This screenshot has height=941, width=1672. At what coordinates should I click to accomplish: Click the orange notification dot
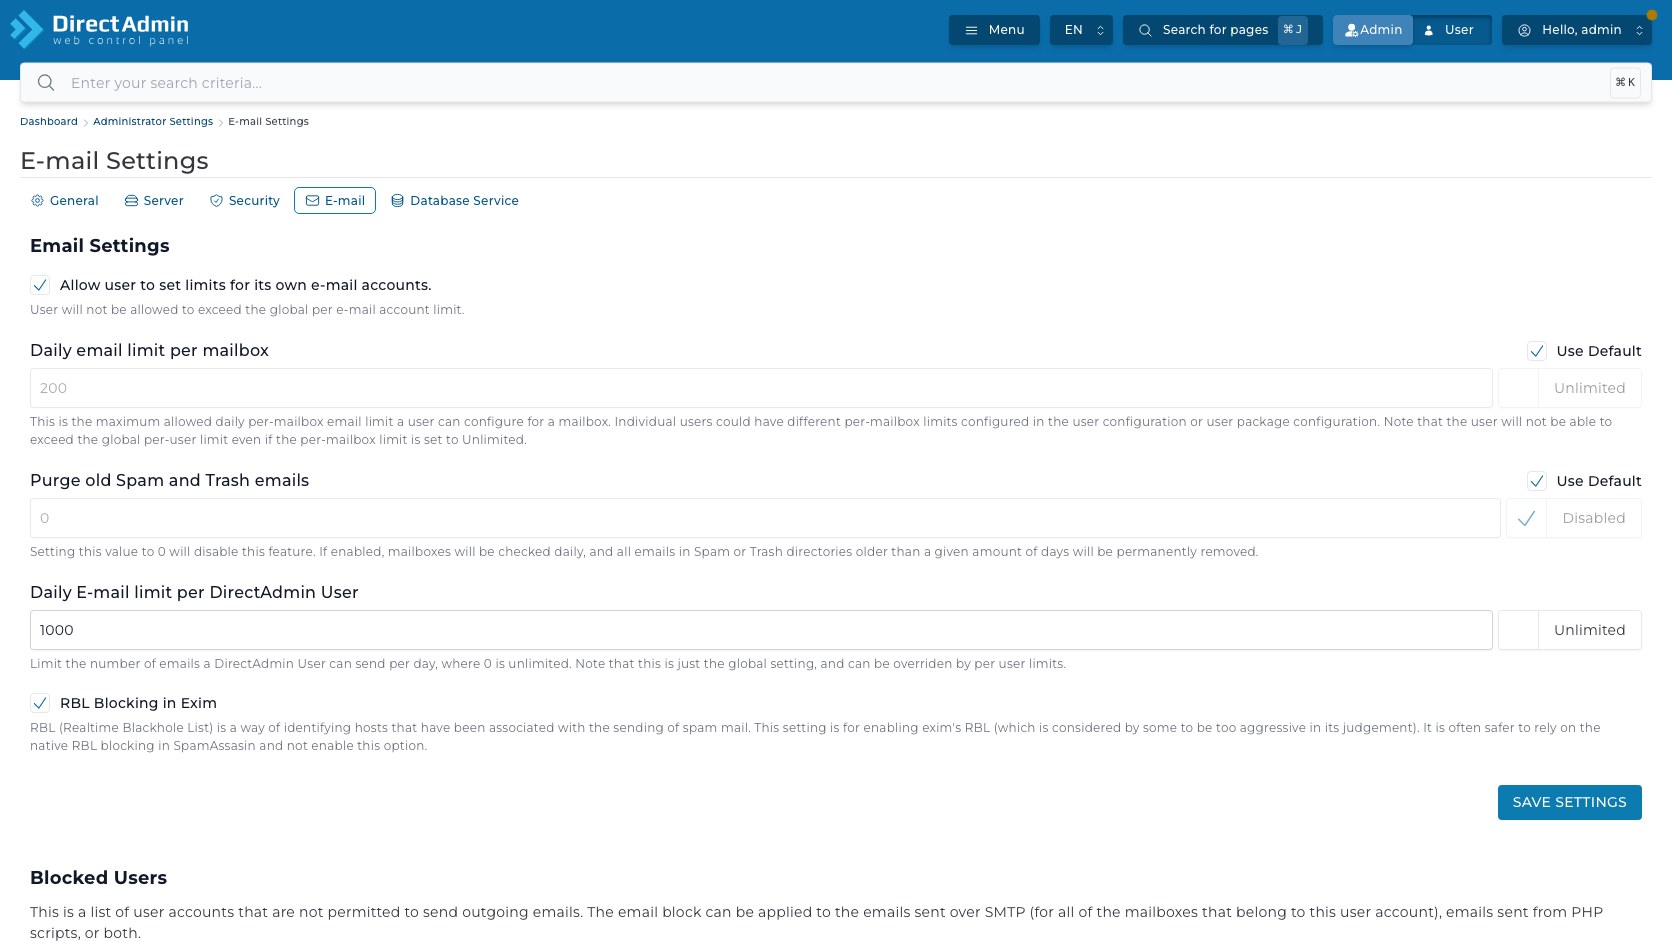point(1651,15)
